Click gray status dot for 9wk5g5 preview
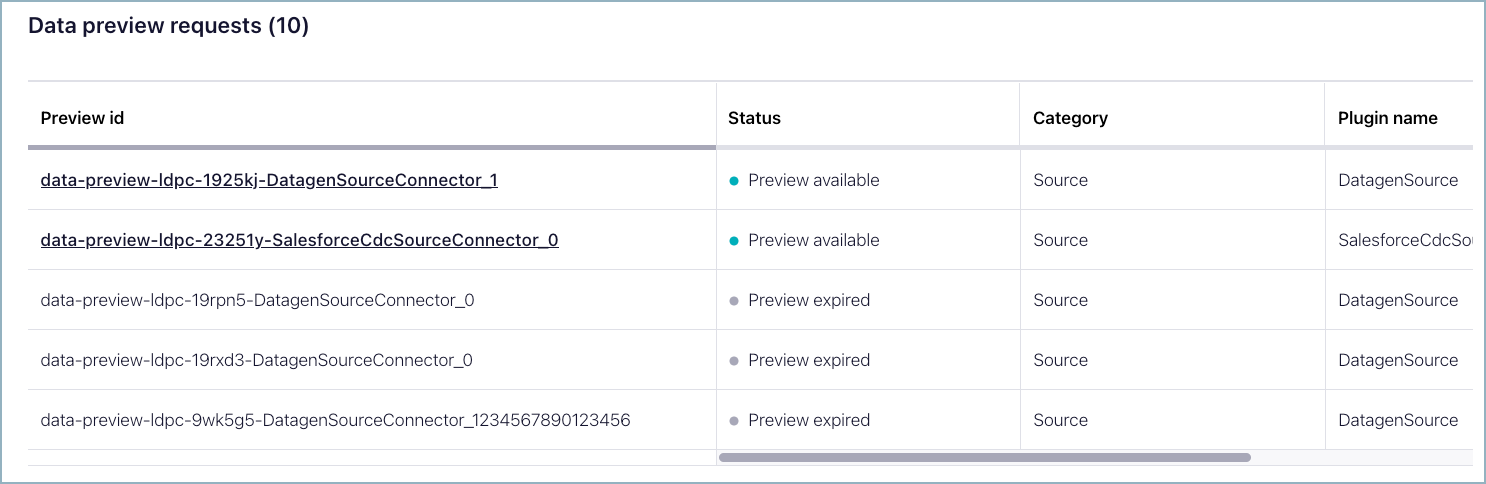 point(734,421)
